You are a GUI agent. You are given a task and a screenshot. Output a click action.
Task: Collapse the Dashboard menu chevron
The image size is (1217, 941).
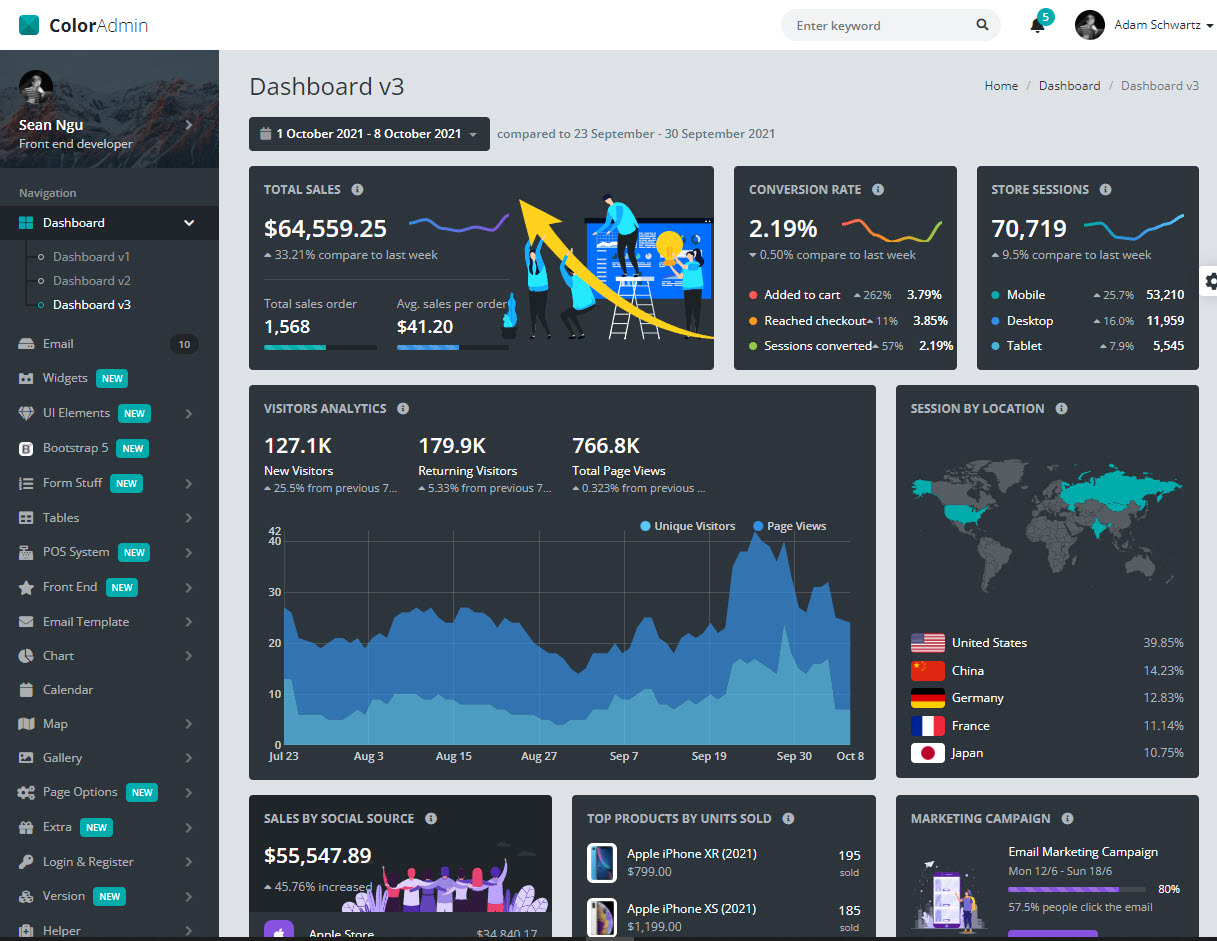[x=189, y=223]
